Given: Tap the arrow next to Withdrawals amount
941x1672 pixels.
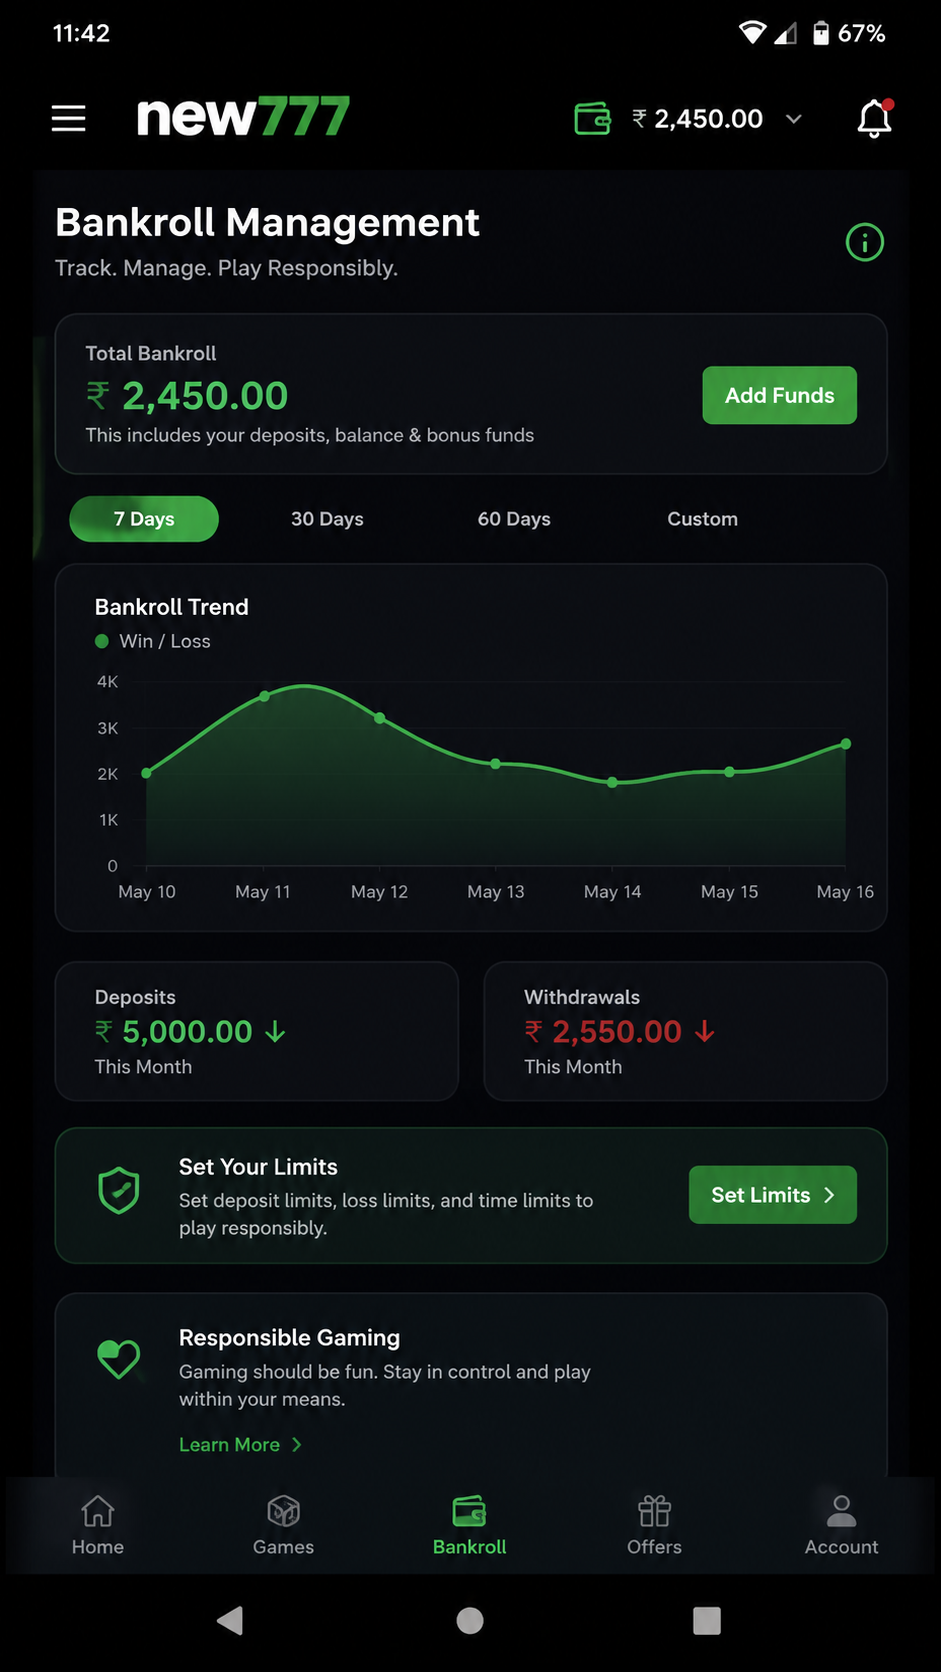Looking at the screenshot, I should [704, 1031].
